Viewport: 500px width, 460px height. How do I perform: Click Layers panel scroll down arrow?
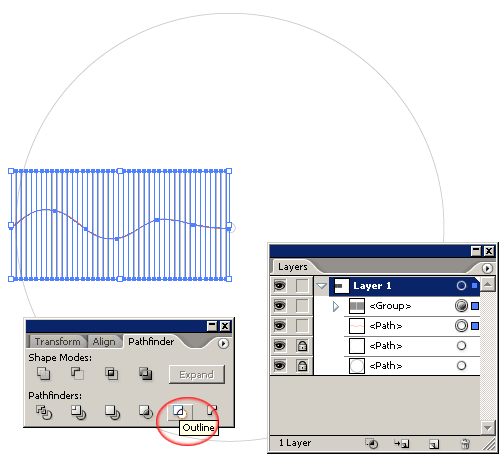(x=487, y=428)
